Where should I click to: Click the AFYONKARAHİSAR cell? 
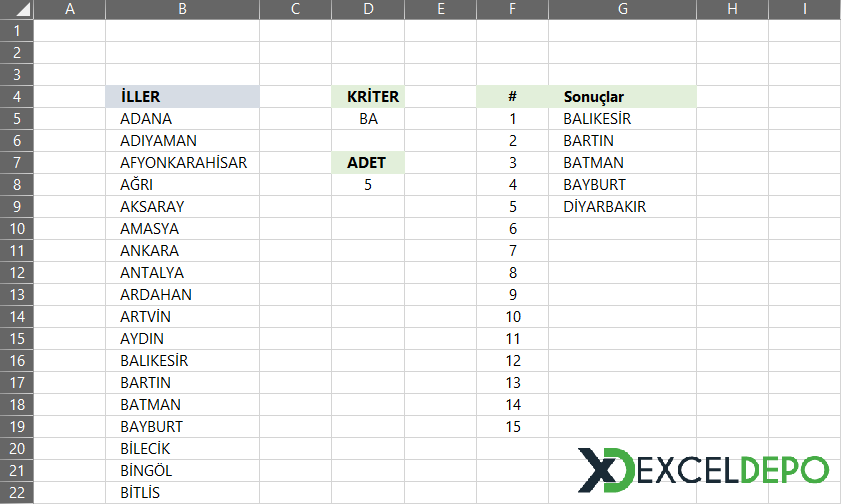click(182, 162)
